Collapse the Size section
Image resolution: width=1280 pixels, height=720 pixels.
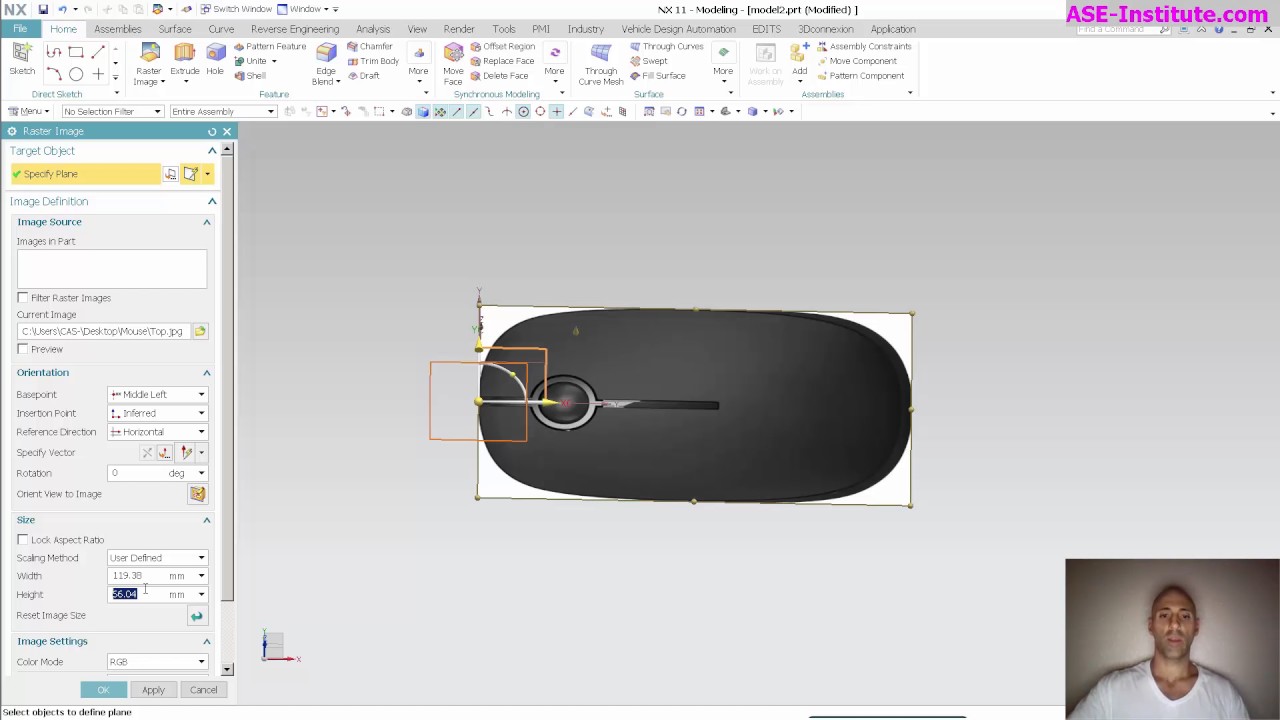pyautogui.click(x=207, y=520)
